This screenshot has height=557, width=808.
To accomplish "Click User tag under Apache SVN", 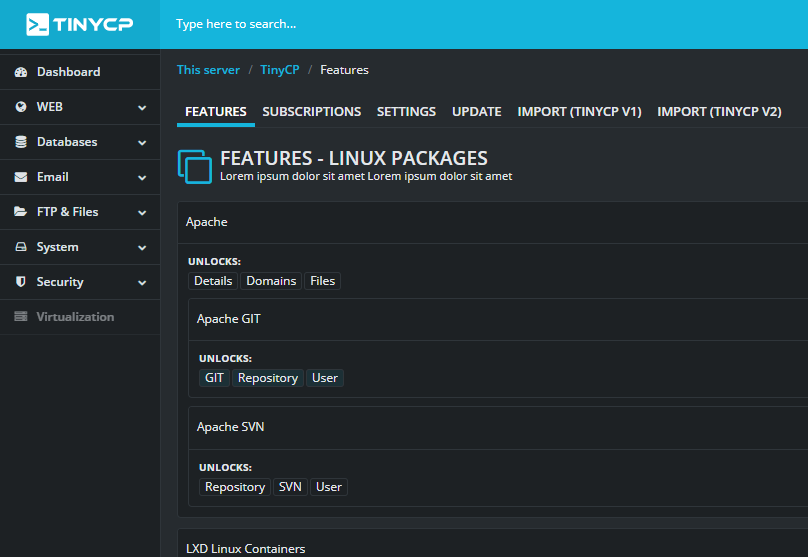I will tap(329, 487).
